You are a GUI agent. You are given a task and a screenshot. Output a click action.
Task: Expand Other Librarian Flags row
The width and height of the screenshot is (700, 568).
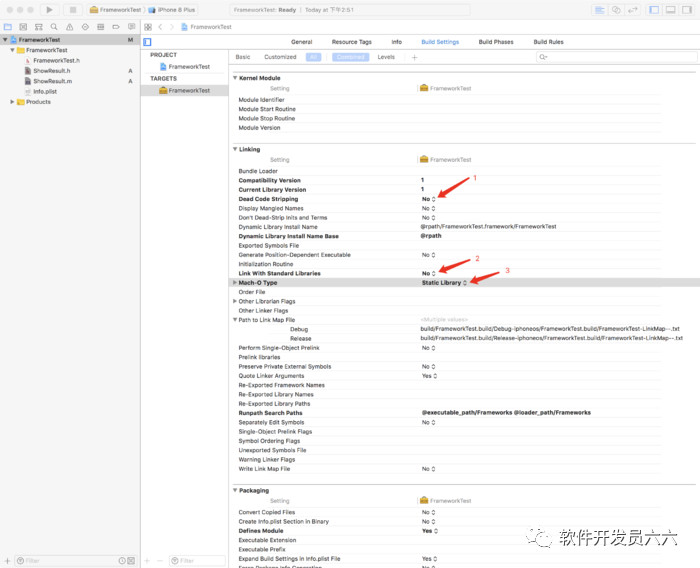pos(235,301)
